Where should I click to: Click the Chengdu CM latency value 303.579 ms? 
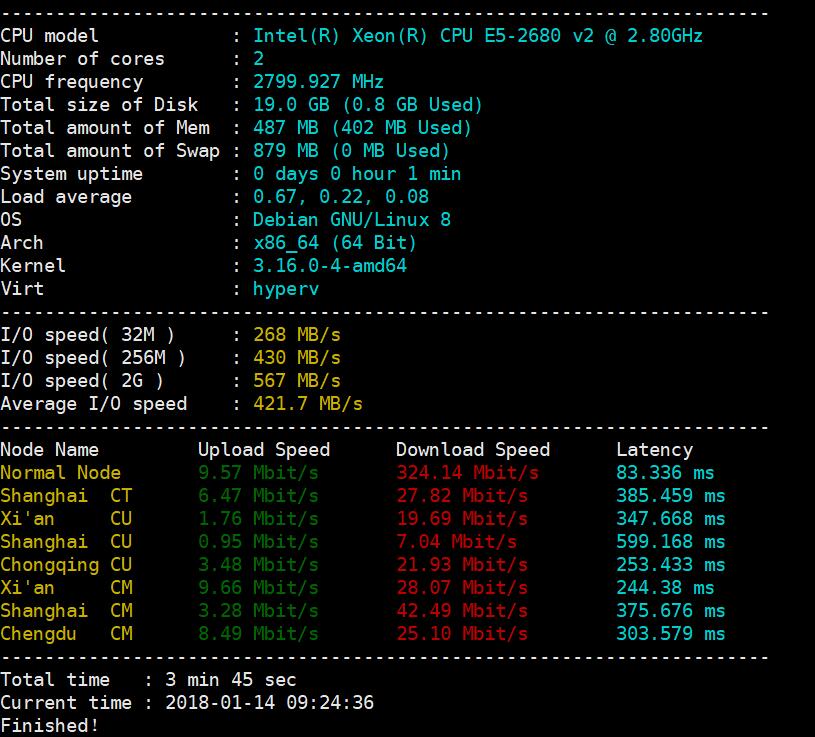pos(670,634)
